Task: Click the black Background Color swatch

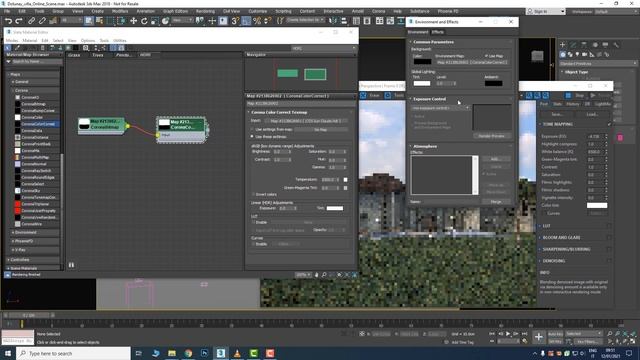Action: [x=422, y=62]
